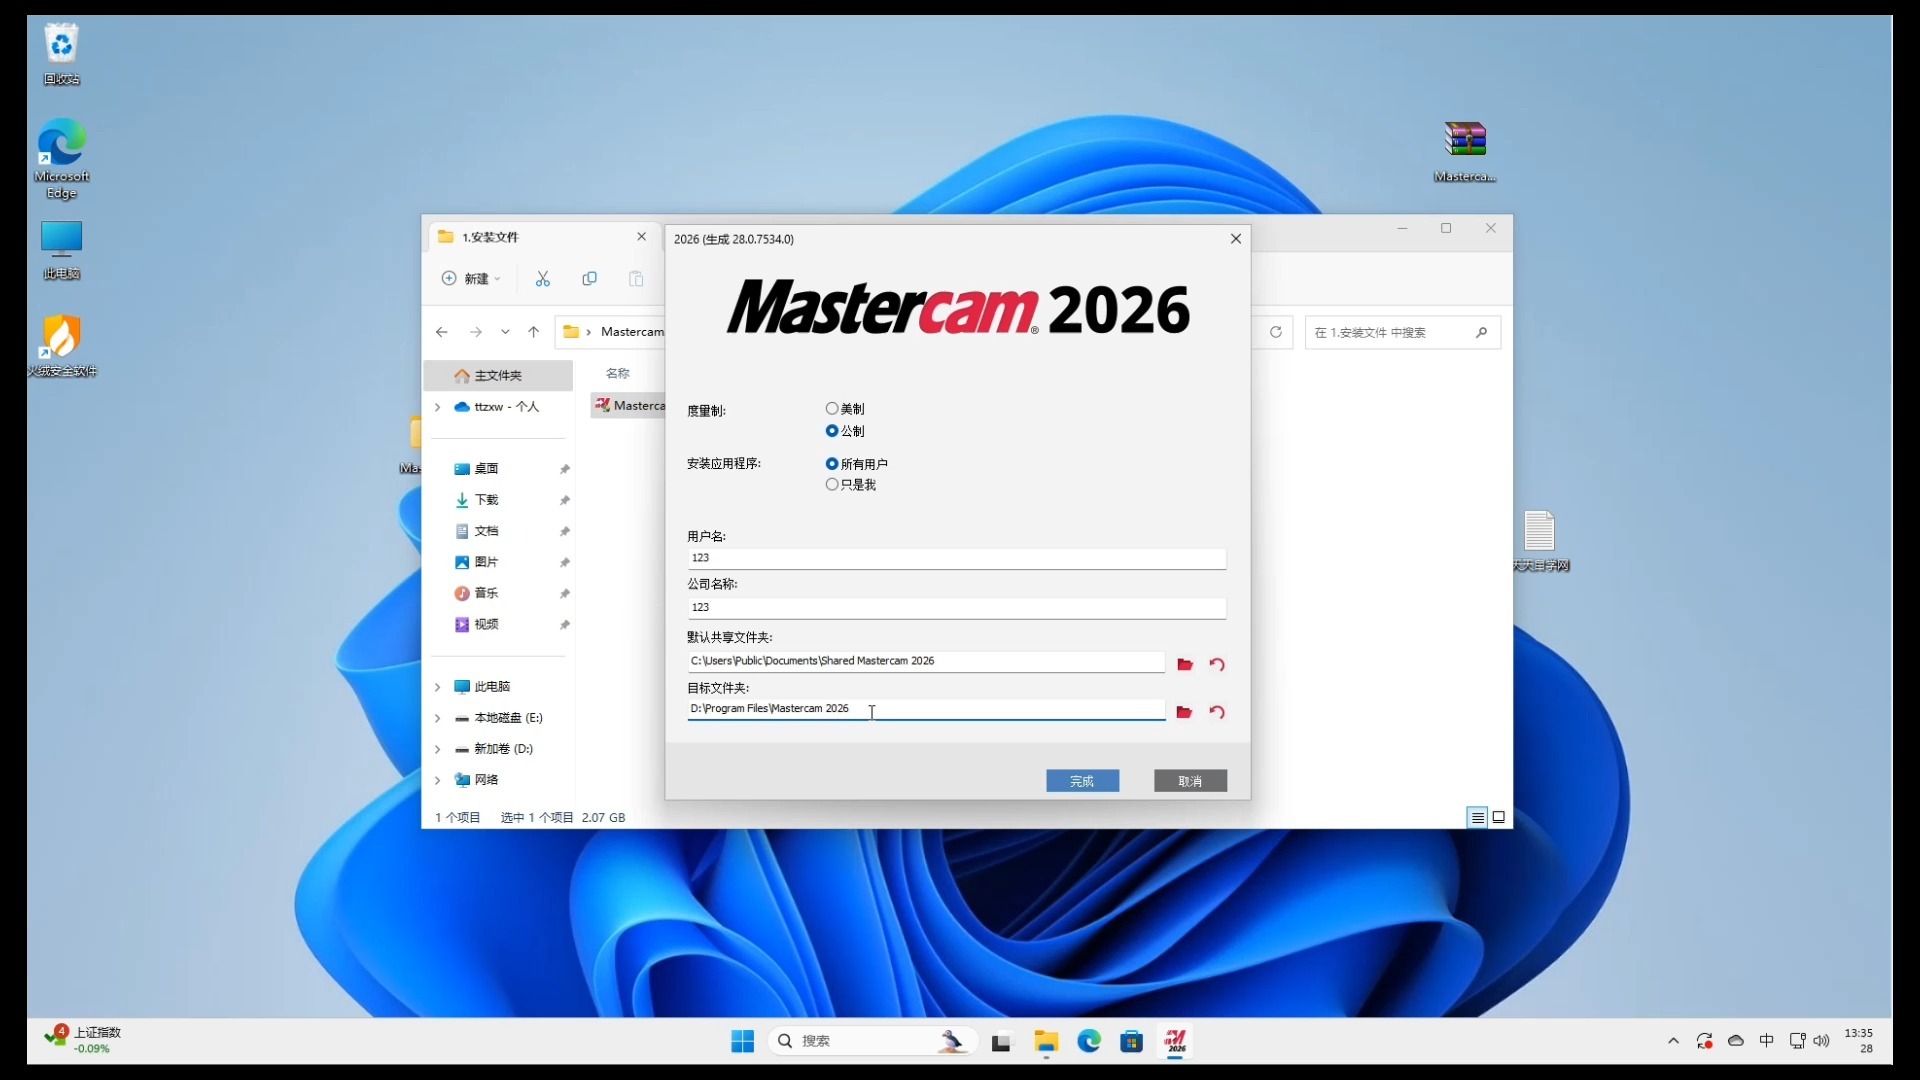Go up one folder level in File Explorer

[534, 332]
